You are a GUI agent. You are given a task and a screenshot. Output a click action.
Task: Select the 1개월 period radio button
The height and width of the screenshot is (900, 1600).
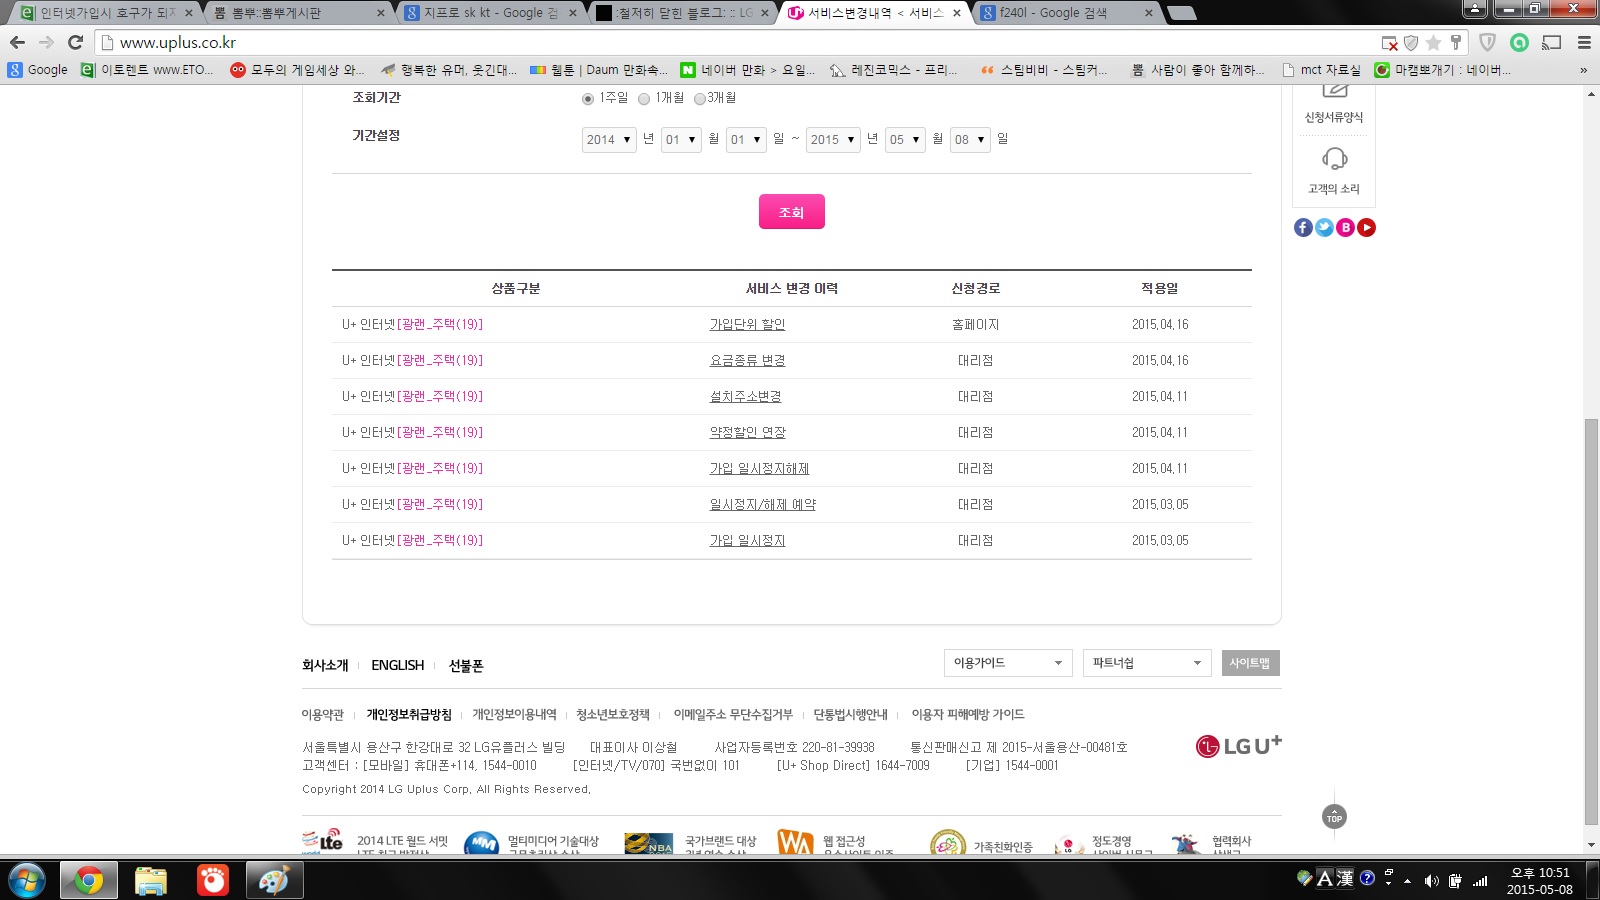644,99
